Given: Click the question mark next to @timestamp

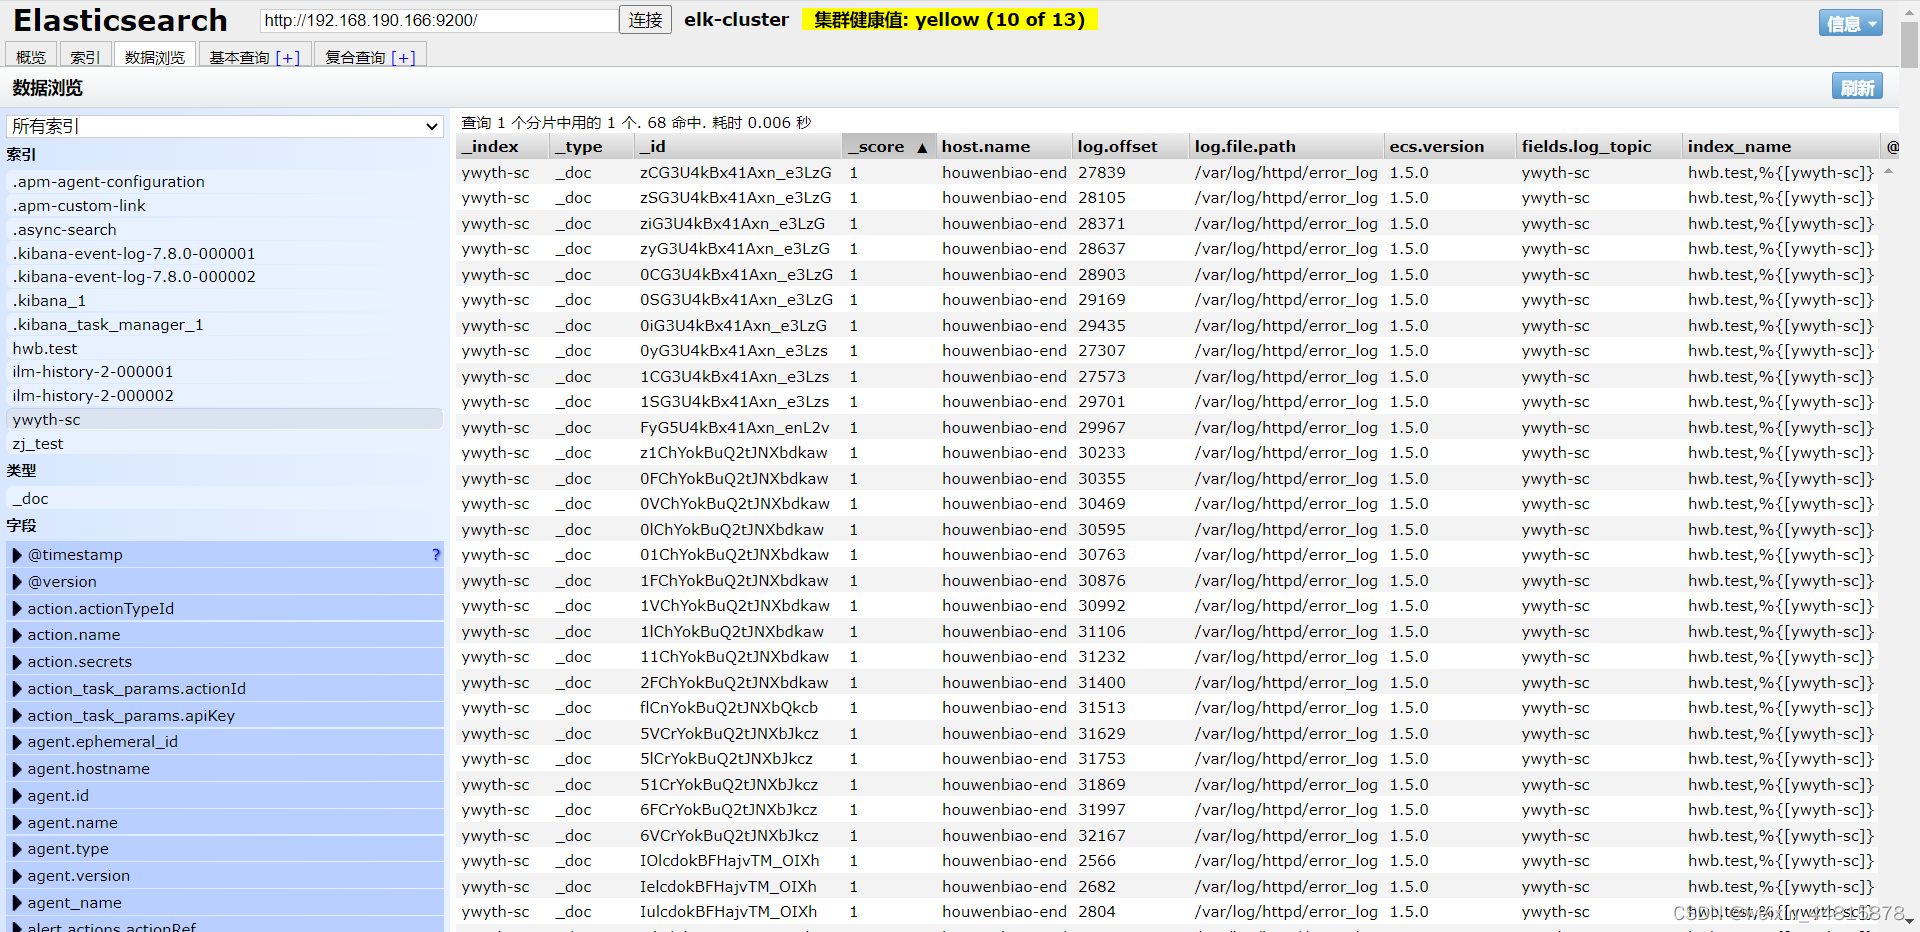Looking at the screenshot, I should [x=436, y=555].
